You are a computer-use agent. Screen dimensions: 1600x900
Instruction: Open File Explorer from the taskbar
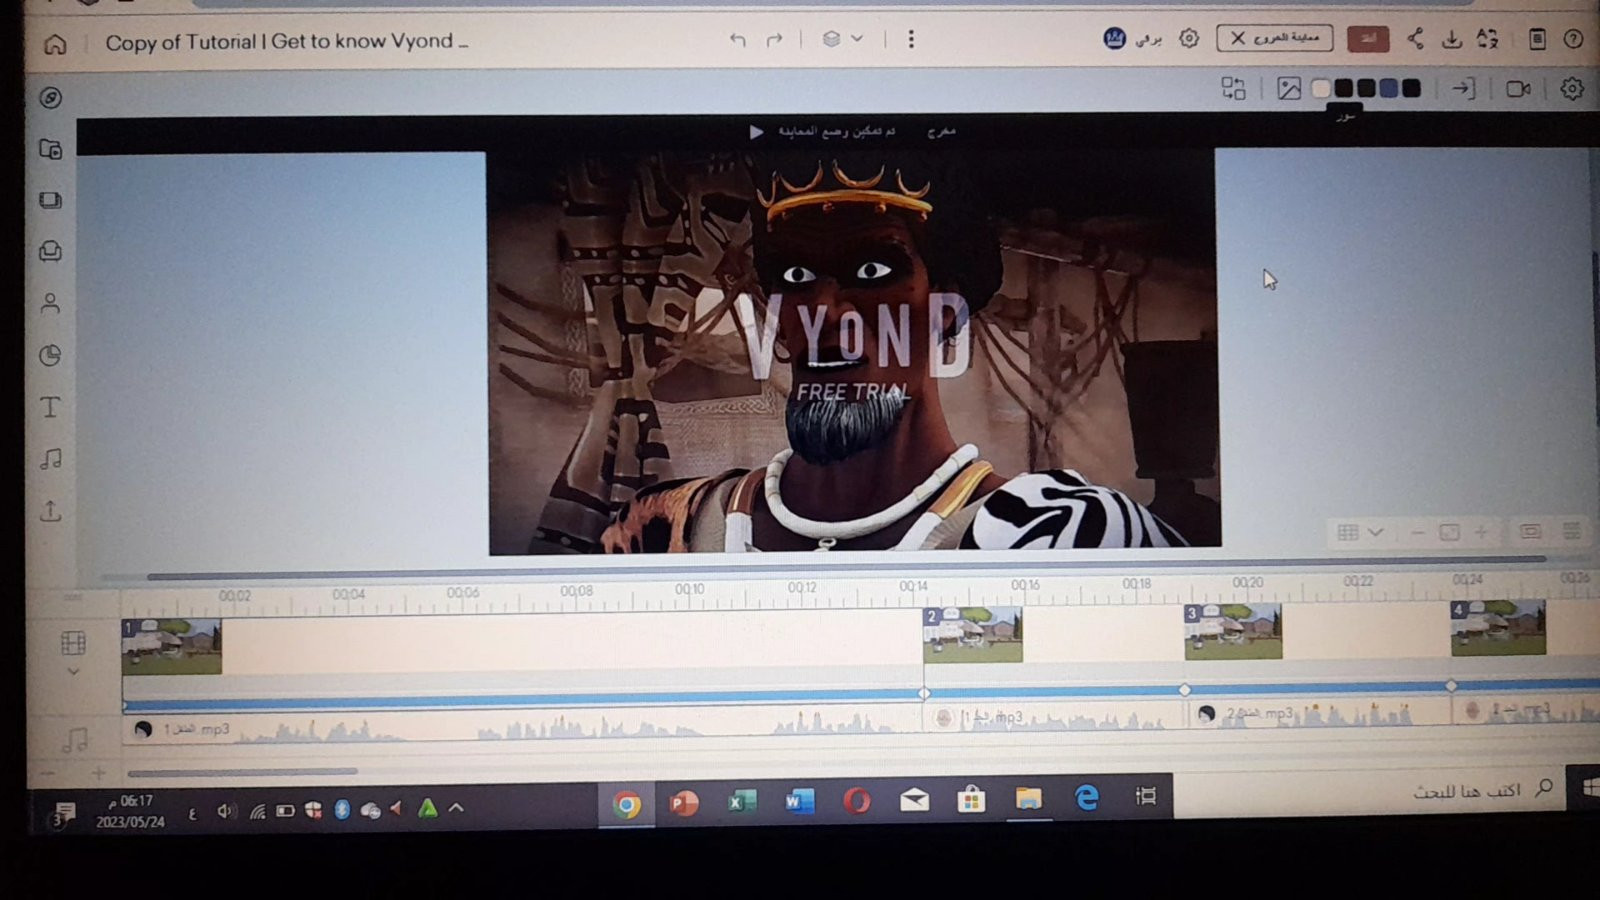(x=1028, y=798)
